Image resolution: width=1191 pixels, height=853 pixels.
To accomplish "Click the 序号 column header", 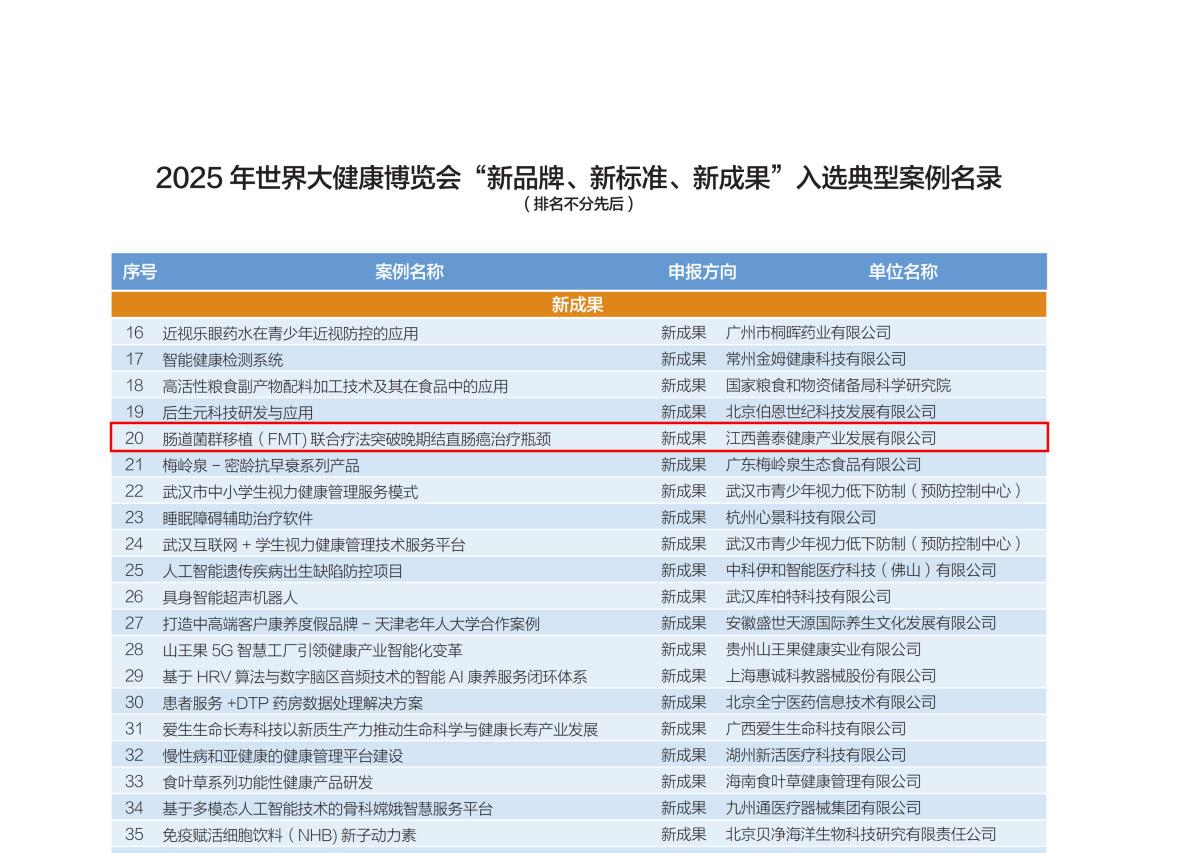I will coord(140,272).
